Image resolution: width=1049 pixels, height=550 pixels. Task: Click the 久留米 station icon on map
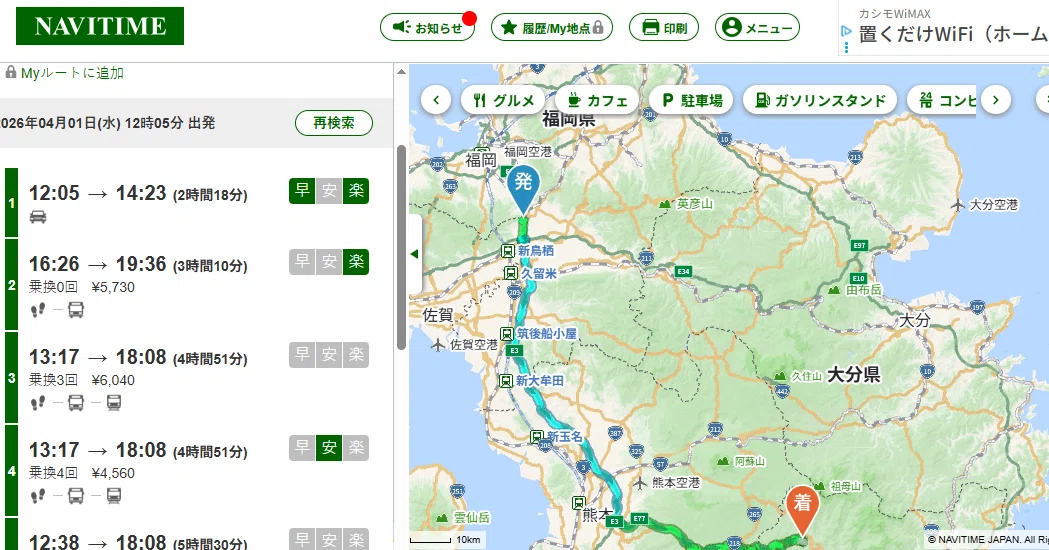510,273
